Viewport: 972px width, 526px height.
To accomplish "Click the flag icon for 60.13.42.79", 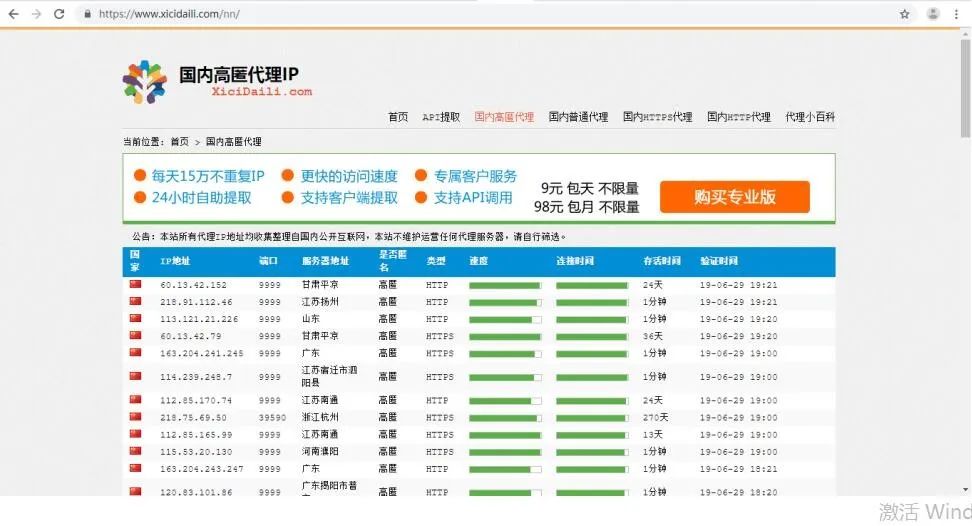I will (135, 336).
